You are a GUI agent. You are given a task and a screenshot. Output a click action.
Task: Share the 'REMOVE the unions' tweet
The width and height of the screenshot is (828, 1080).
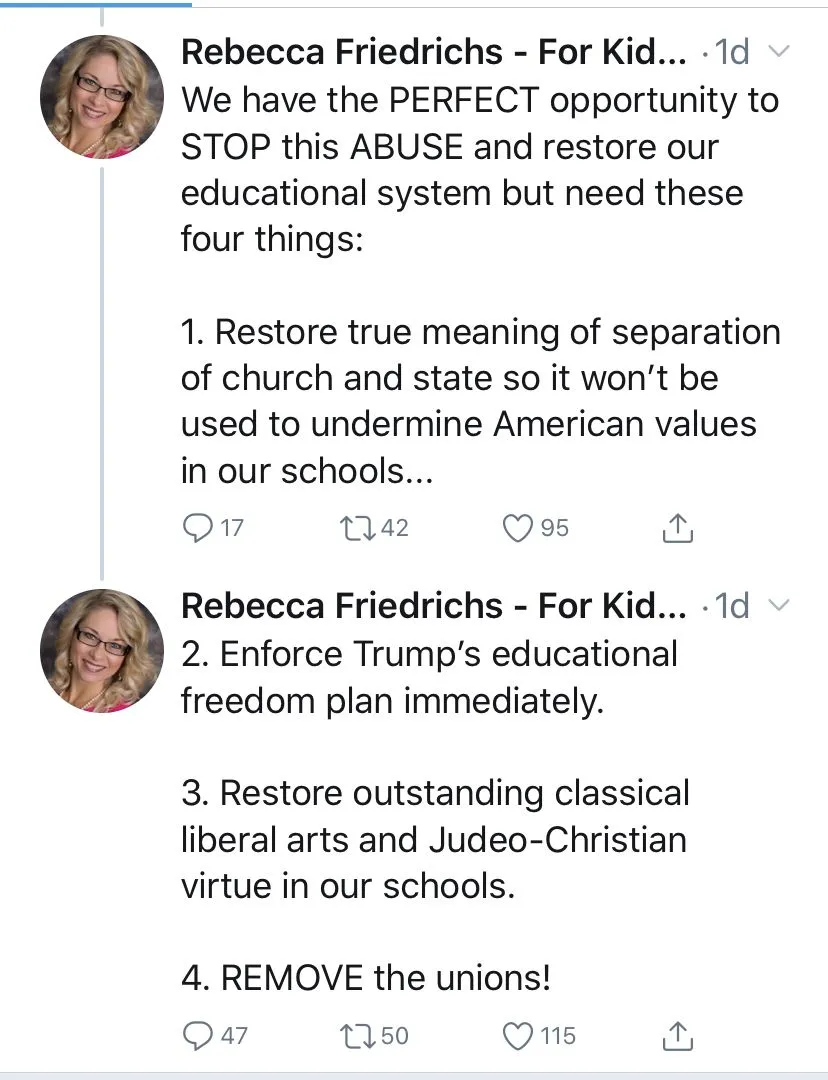[x=678, y=1035]
